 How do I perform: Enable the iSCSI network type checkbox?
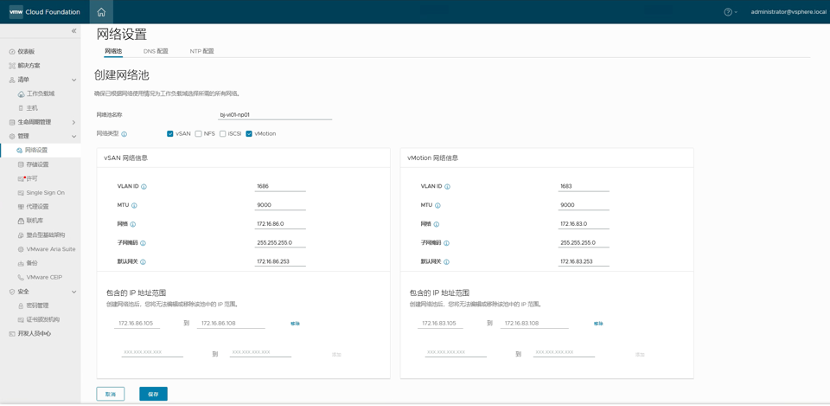tap(223, 134)
